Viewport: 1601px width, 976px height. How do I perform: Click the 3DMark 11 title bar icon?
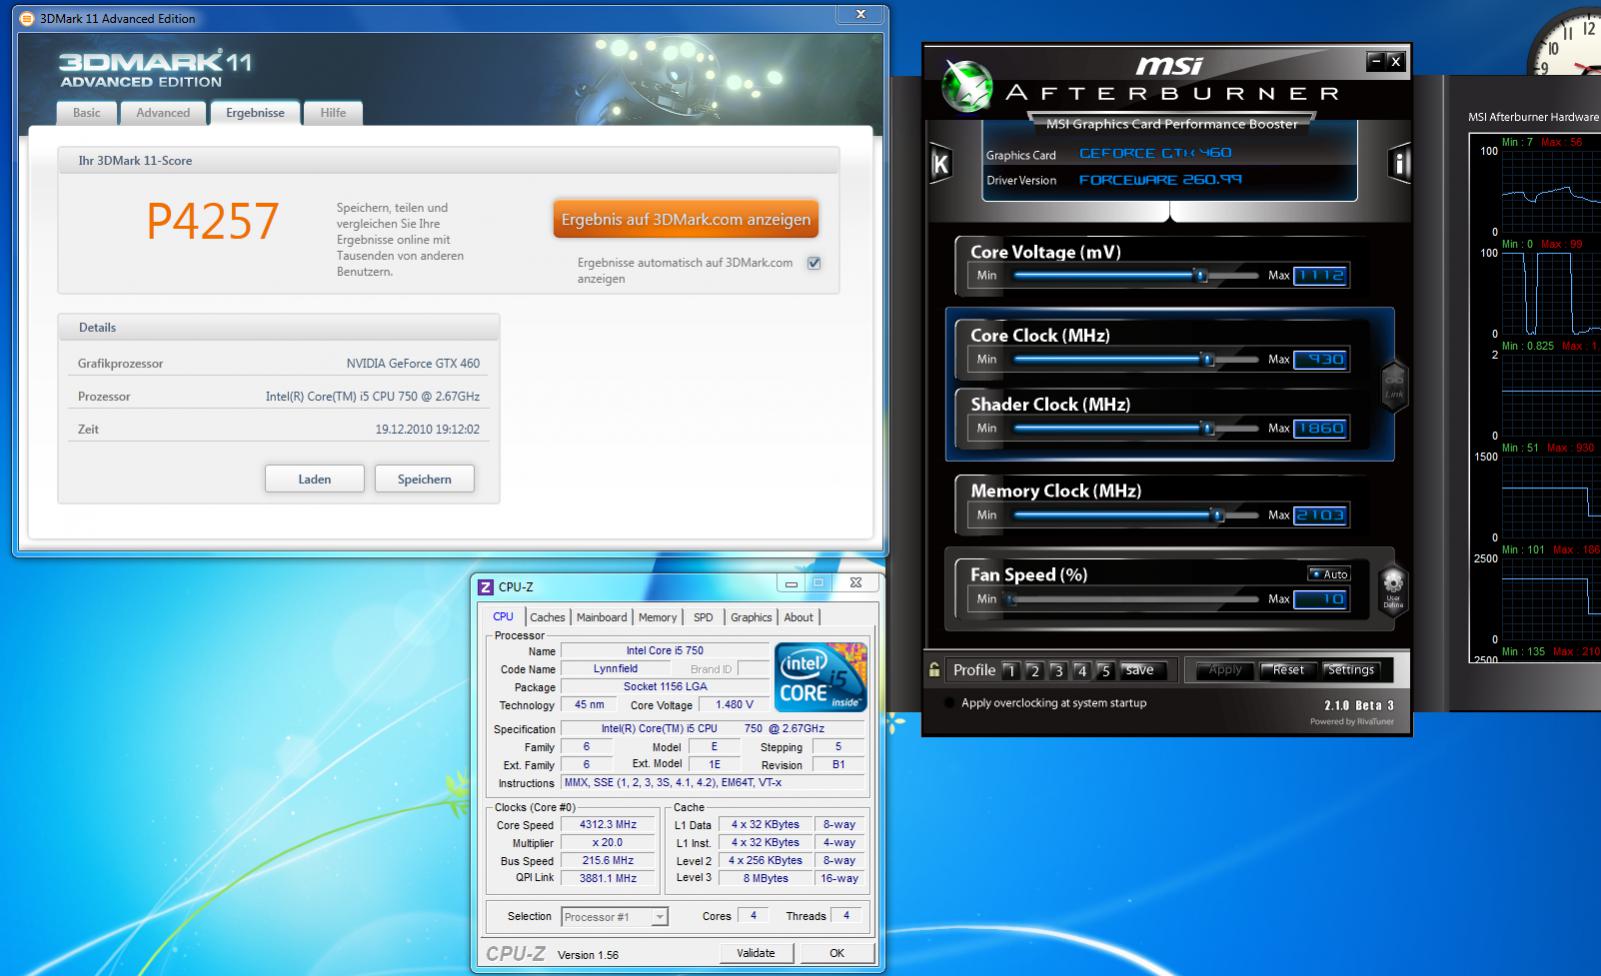coord(27,18)
